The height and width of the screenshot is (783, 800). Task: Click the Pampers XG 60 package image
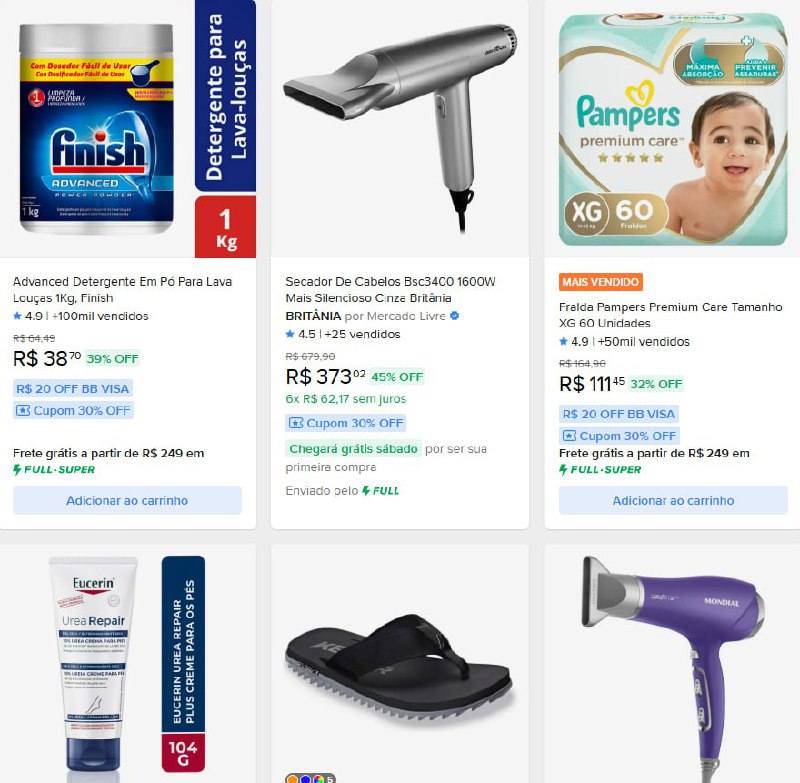click(672, 129)
